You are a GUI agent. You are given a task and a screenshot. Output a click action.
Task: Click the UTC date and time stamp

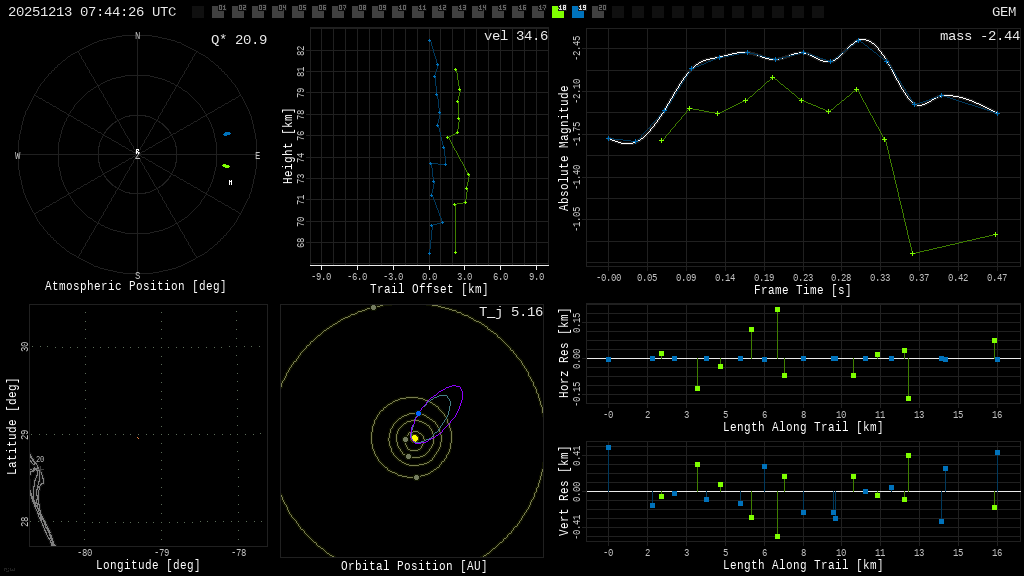point(92,12)
